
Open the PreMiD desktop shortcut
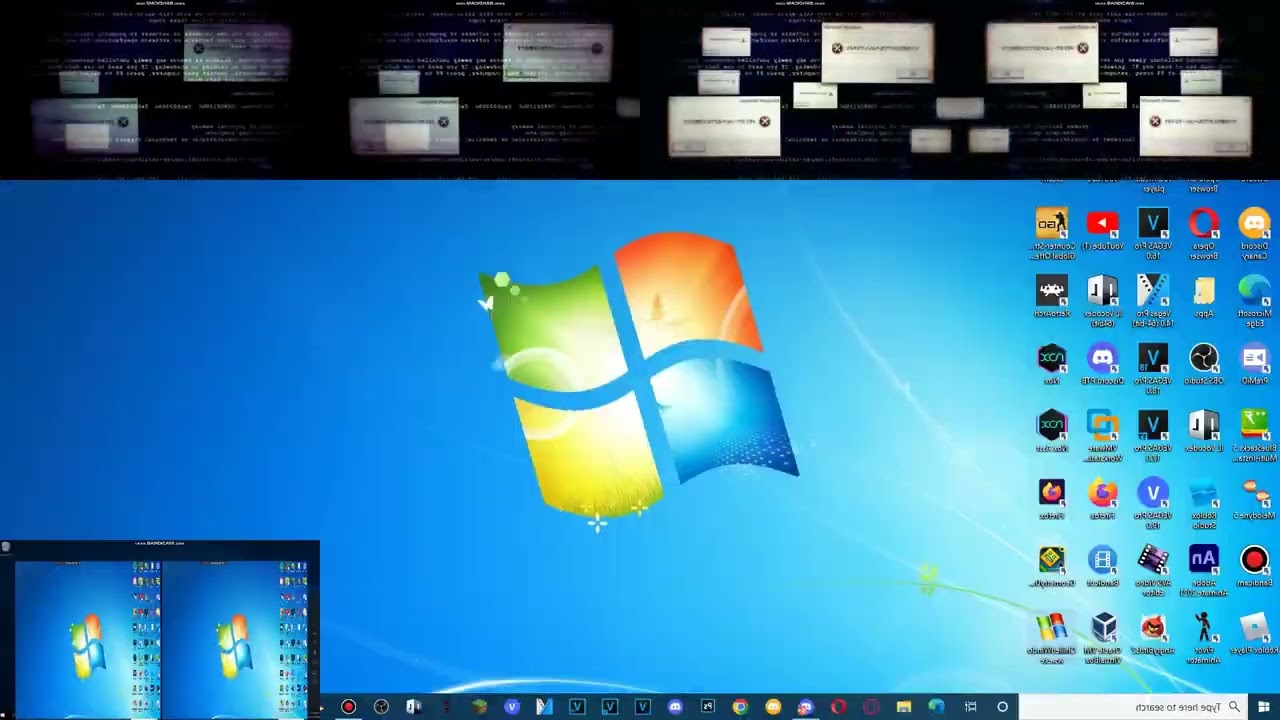pos(1254,364)
